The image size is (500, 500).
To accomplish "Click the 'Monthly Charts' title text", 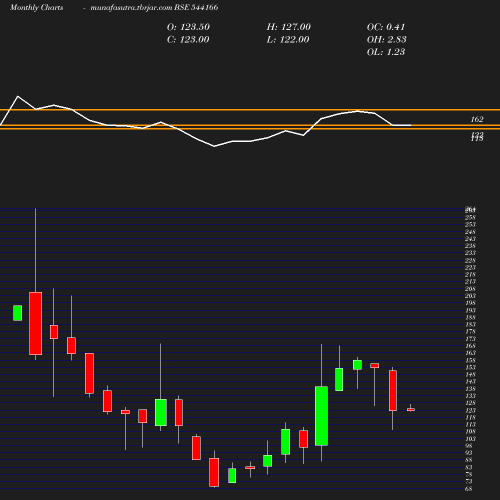I will (x=36, y=7).
